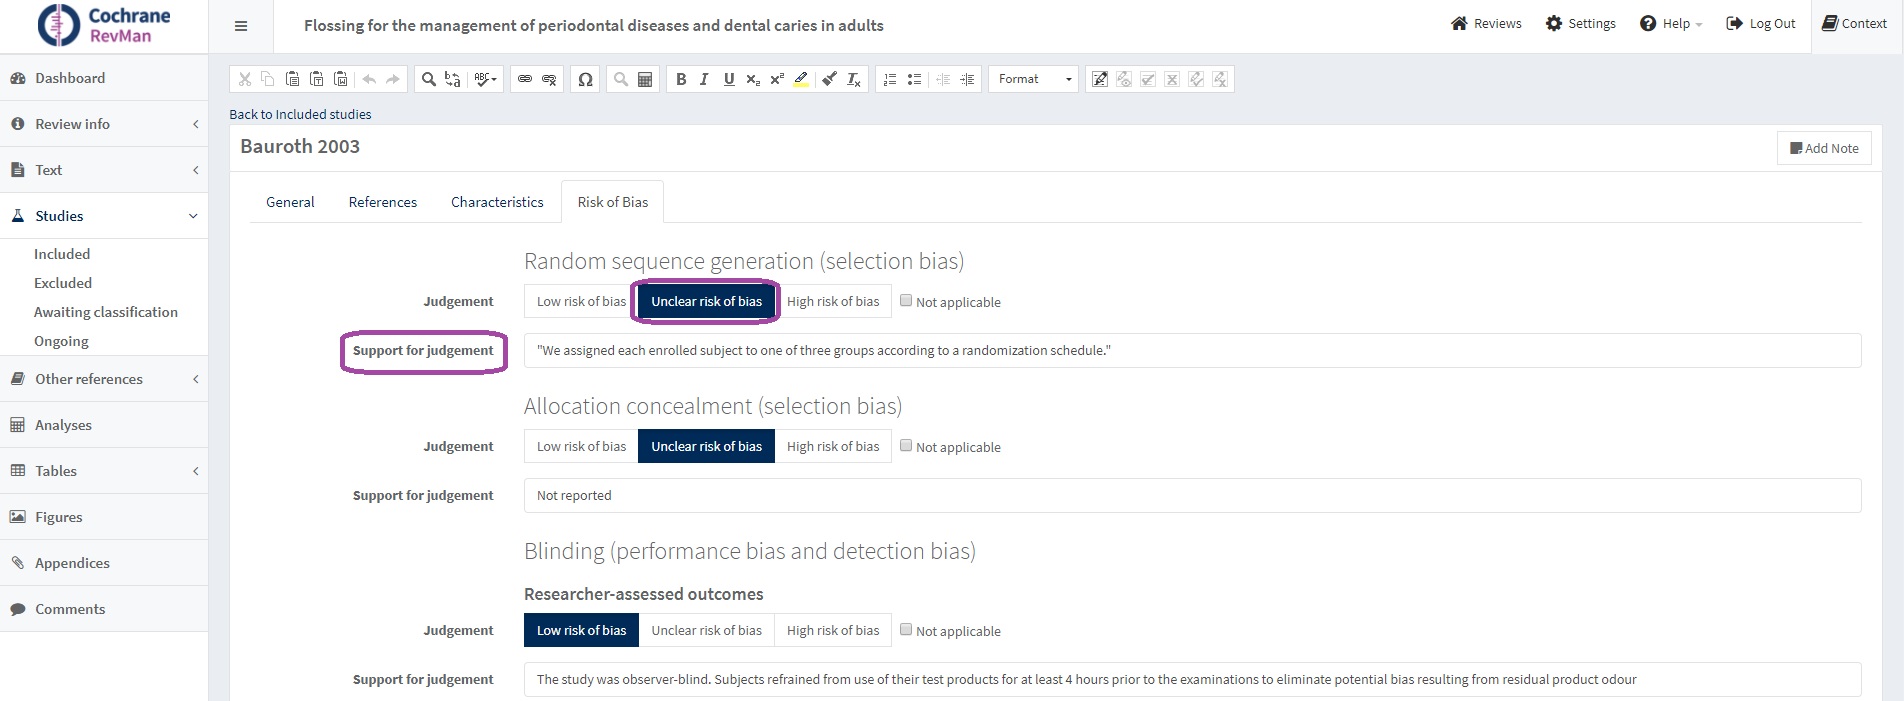The width and height of the screenshot is (1904, 701).
Task: Switch to the Characteristics tab
Action: 497,202
